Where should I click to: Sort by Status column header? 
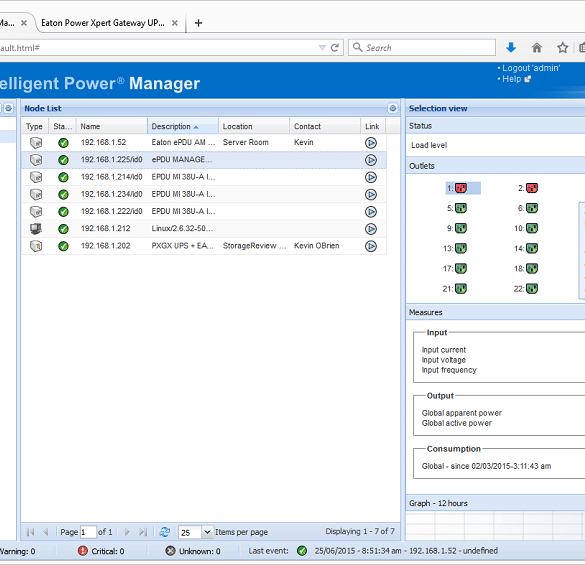click(x=63, y=127)
